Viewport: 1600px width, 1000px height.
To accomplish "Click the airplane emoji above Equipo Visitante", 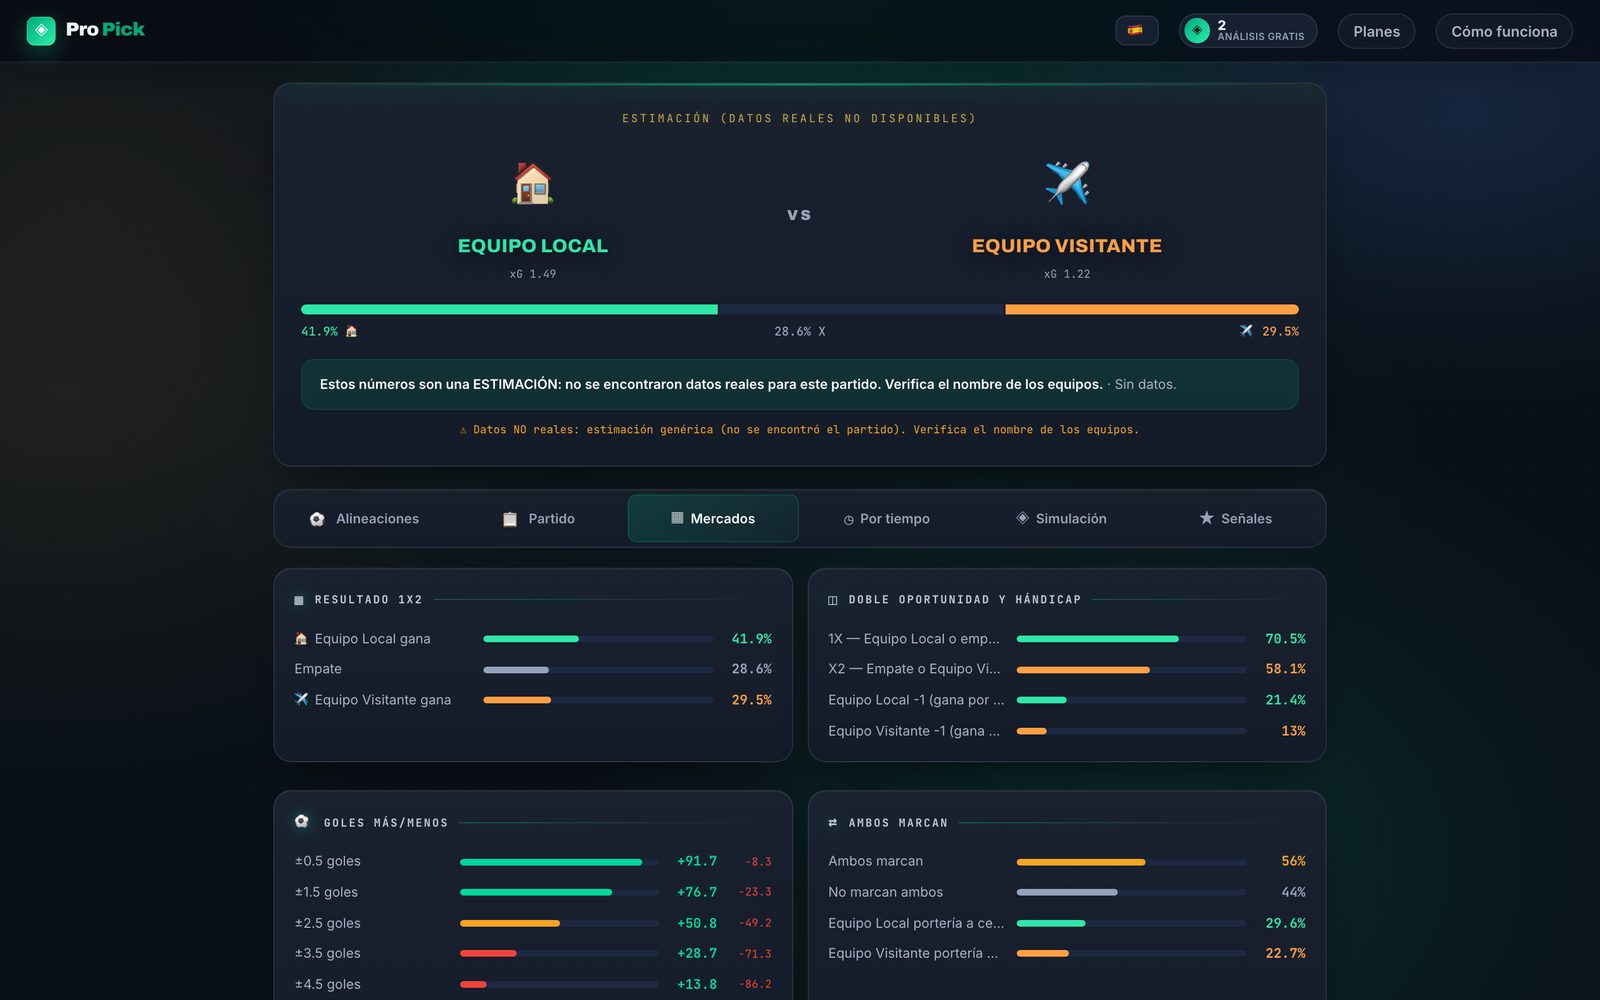I will tap(1067, 182).
